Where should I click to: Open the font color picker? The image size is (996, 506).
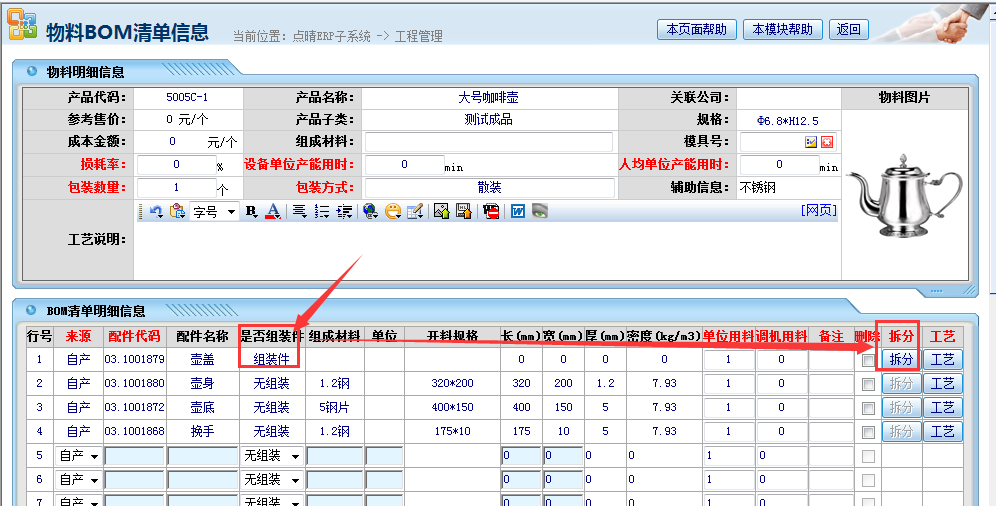point(270,211)
